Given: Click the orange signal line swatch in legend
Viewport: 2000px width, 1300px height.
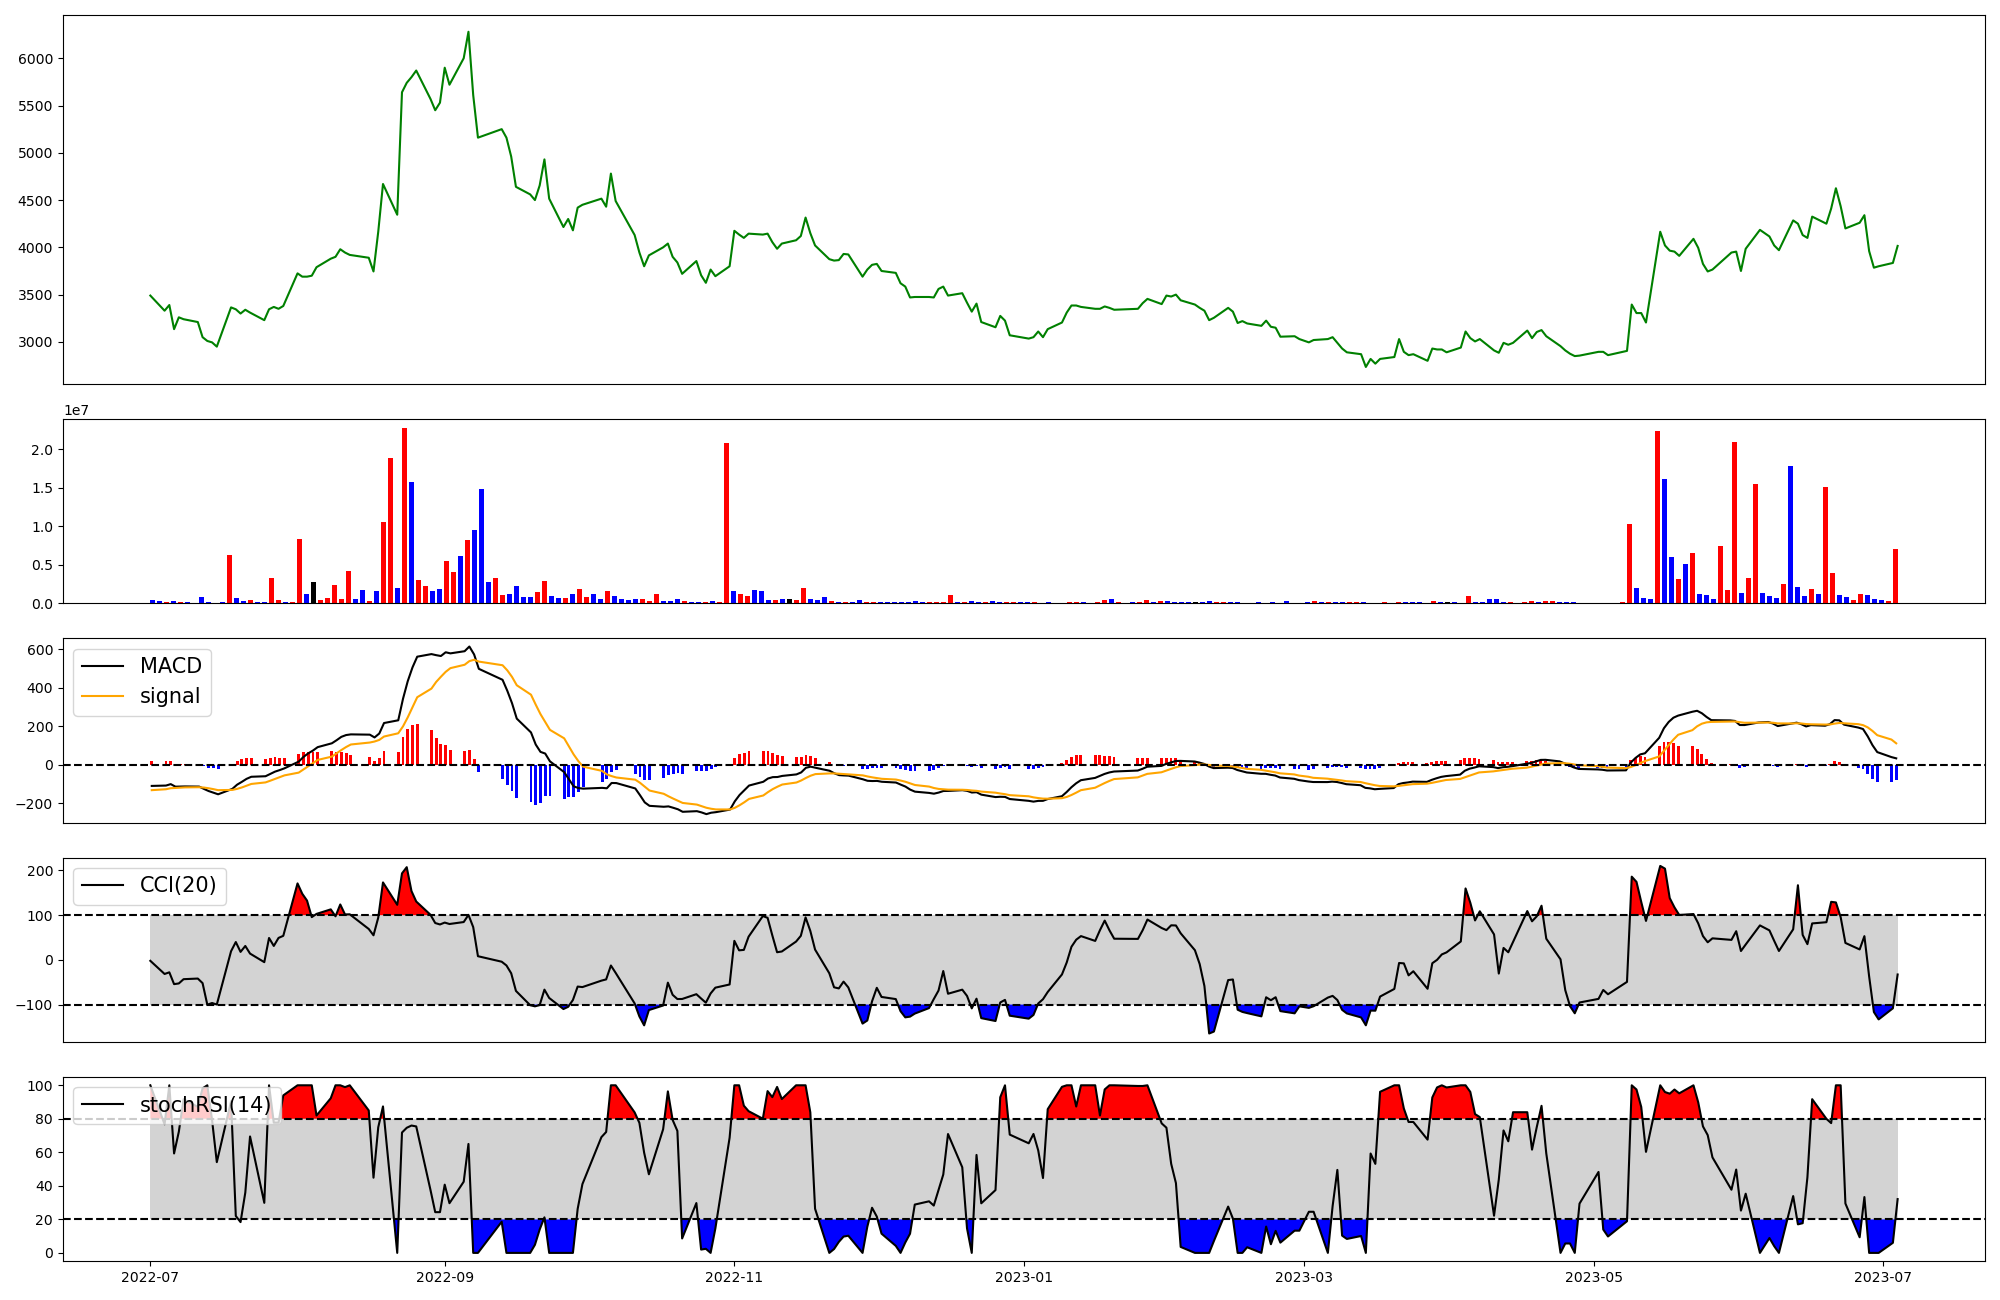Looking at the screenshot, I should pyautogui.click(x=102, y=696).
